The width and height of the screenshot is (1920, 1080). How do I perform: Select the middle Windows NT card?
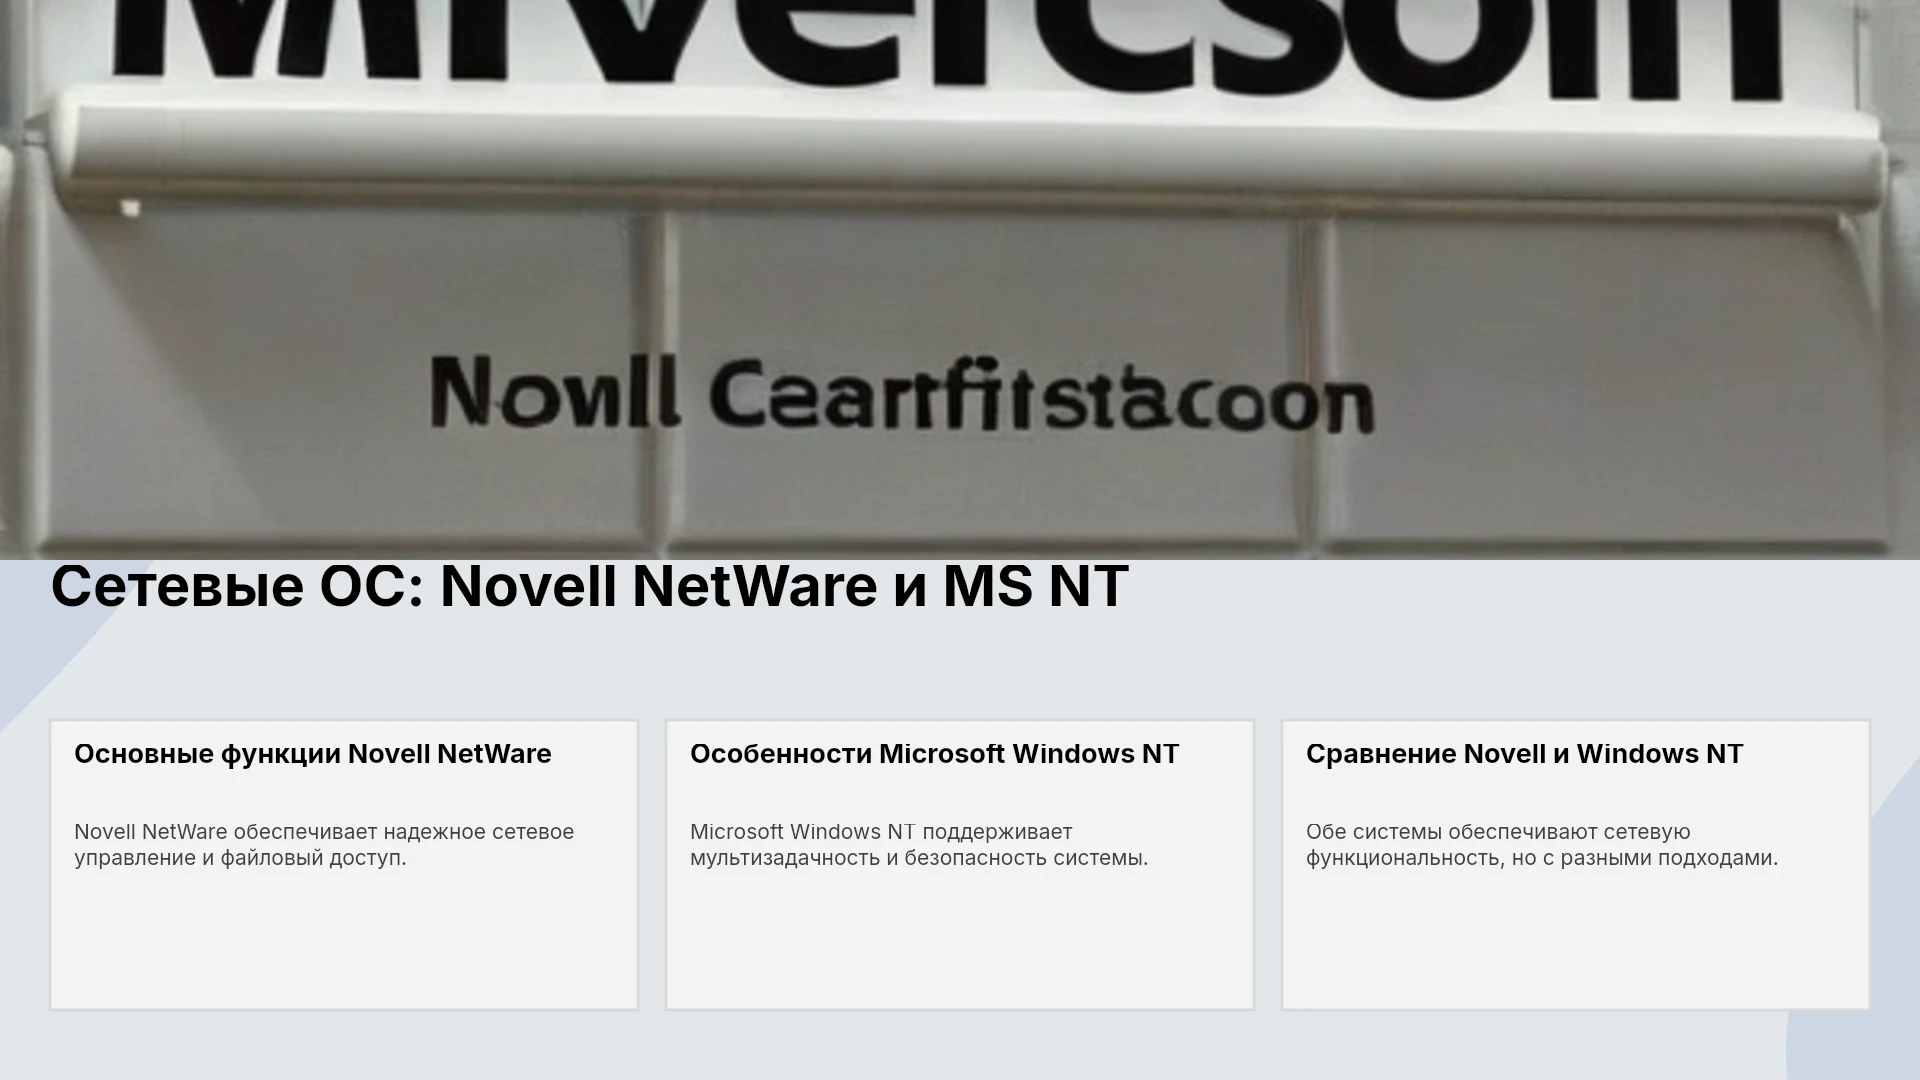coord(960,865)
